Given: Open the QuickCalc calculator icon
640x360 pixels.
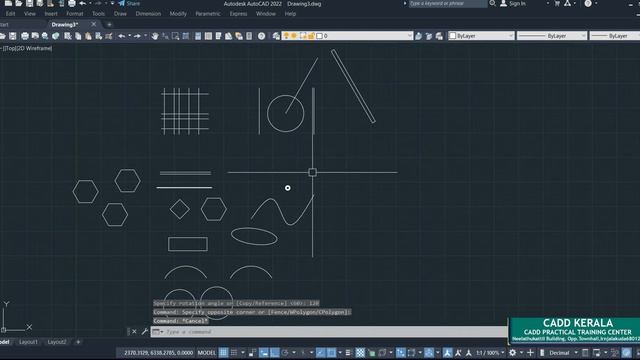Looking at the screenshot, I should (249, 36).
